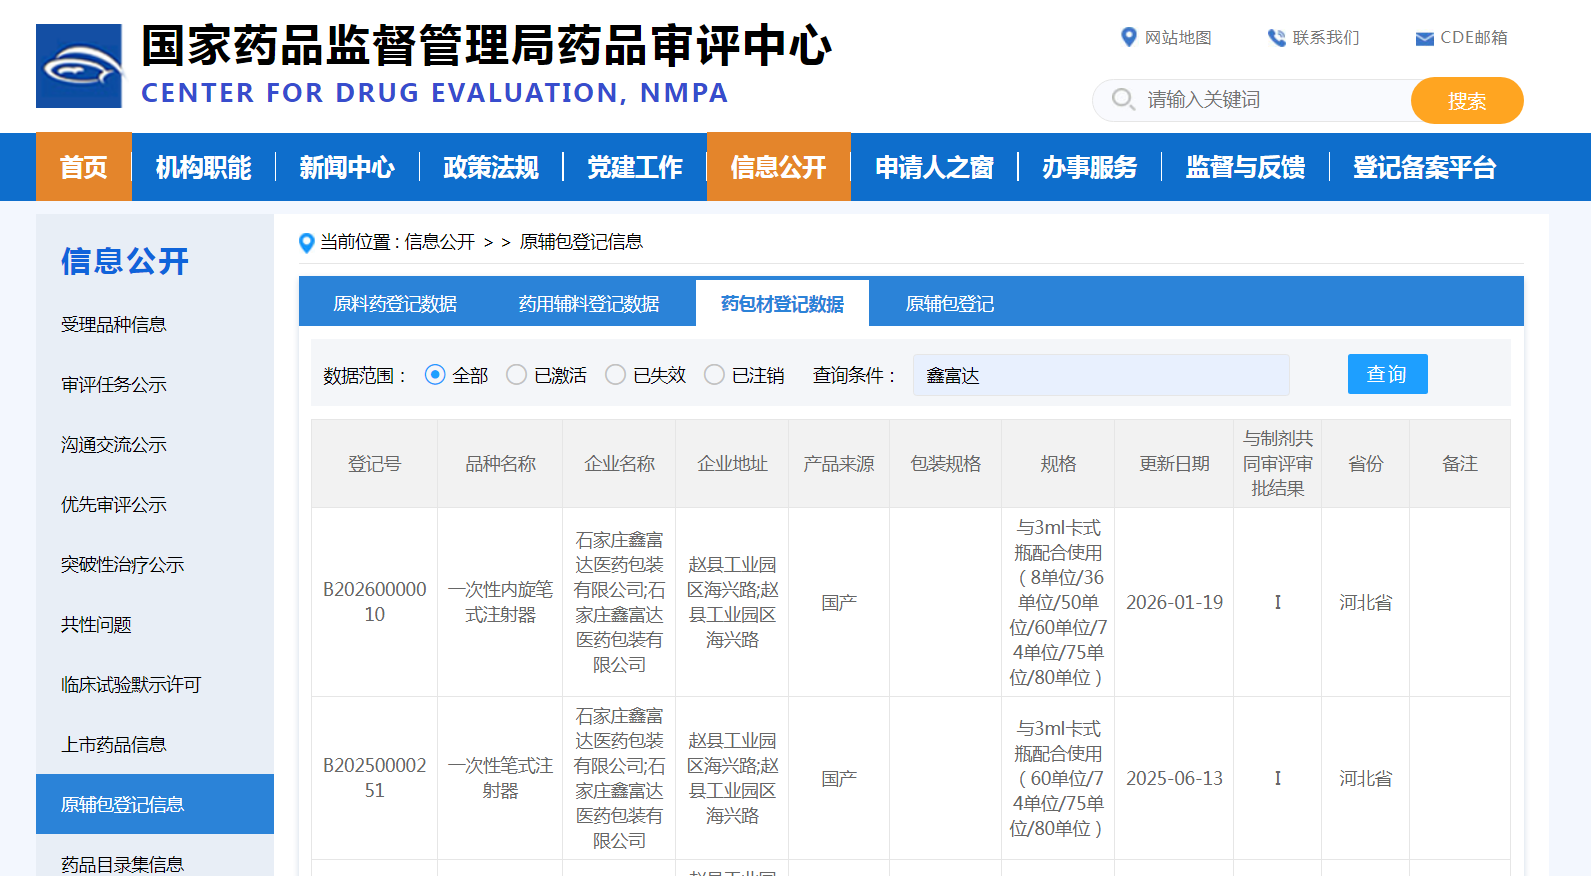Screen dimensions: 1591x876
Task: Click the current location pin icon
Action: pyautogui.click(x=307, y=242)
